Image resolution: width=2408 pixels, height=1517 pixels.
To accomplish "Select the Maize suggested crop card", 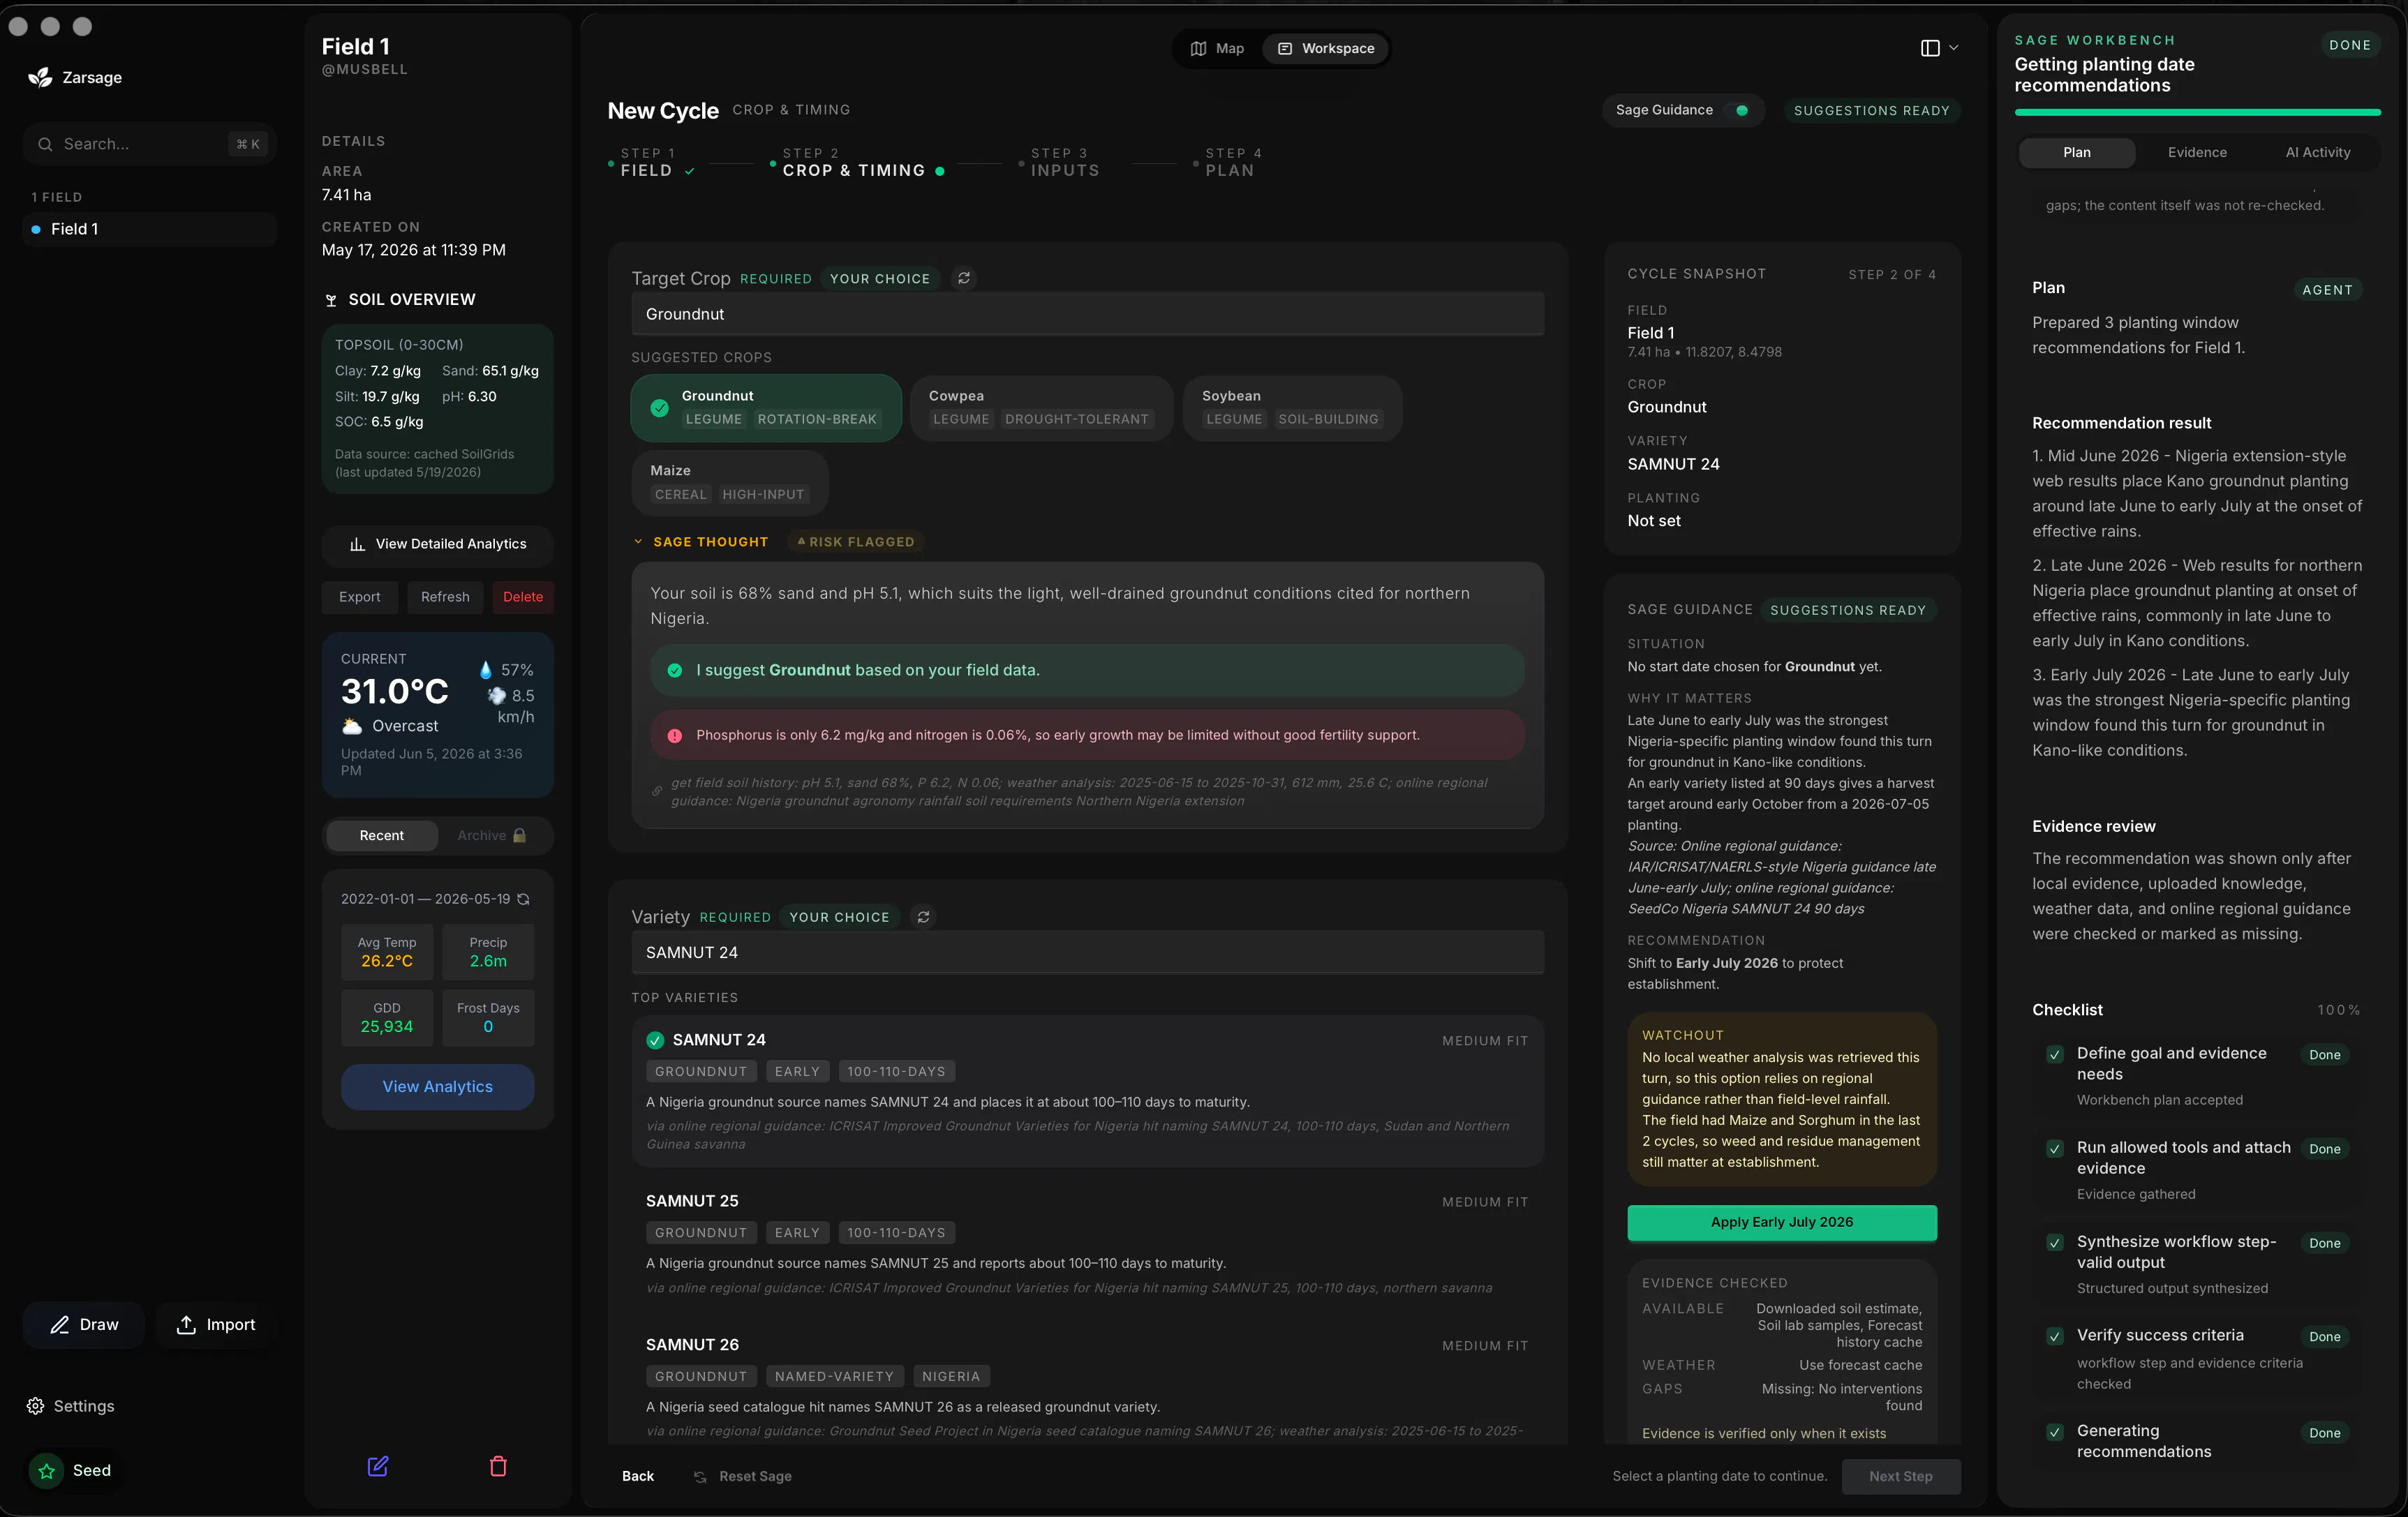I will 730,482.
